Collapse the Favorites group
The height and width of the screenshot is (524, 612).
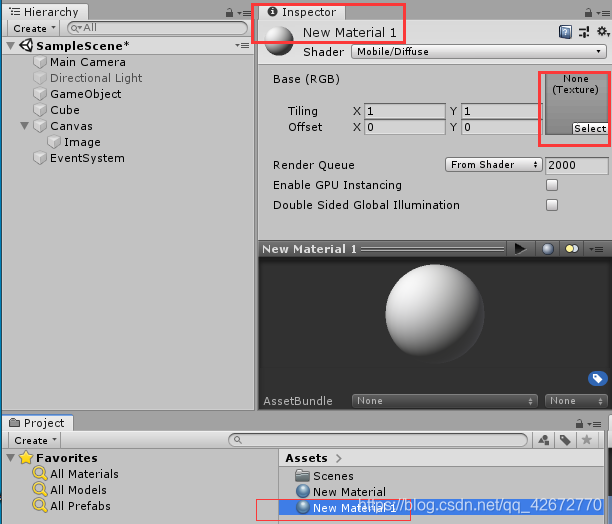coord(11,458)
